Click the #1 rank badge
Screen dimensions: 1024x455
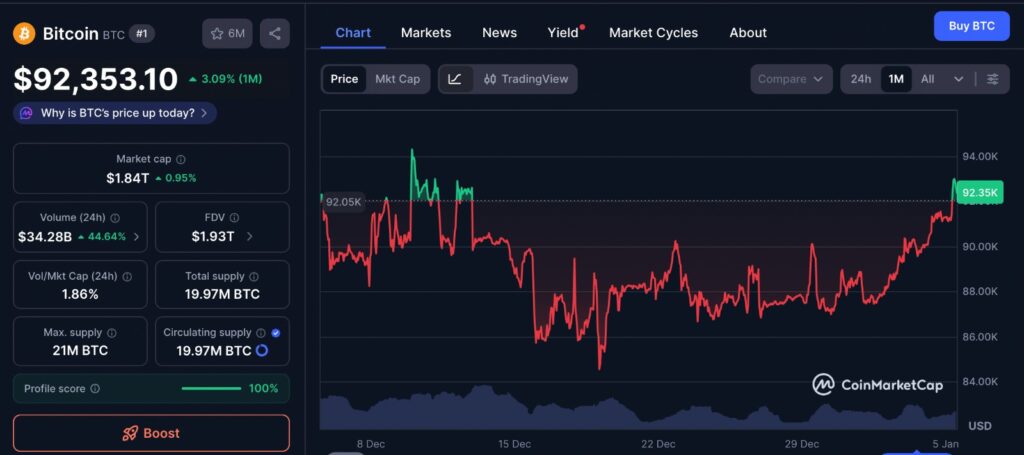[x=142, y=33]
